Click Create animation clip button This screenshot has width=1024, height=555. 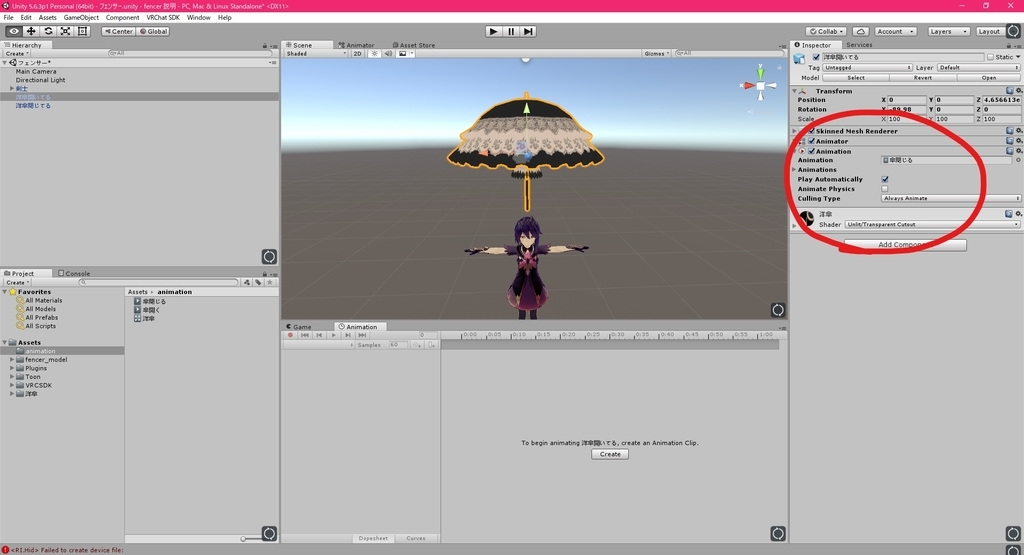[610, 454]
